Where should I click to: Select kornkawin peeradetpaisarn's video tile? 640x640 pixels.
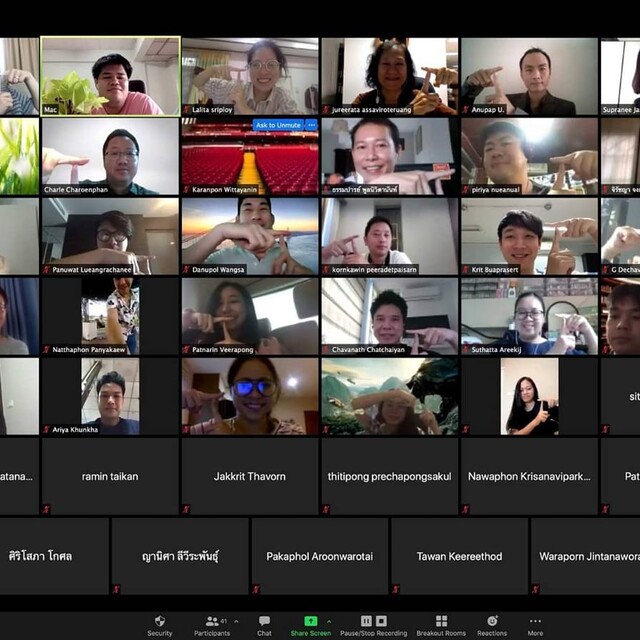pos(390,236)
